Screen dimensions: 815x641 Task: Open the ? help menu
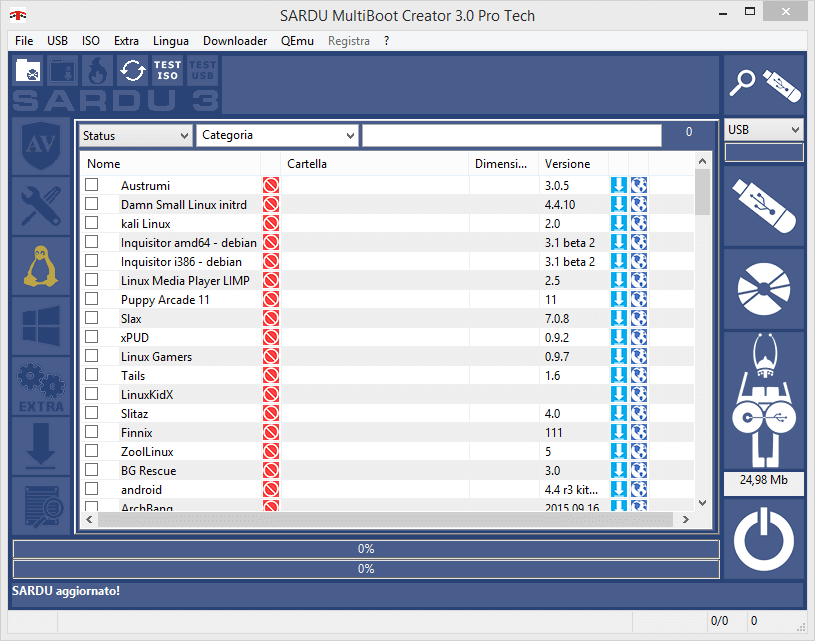(x=386, y=41)
